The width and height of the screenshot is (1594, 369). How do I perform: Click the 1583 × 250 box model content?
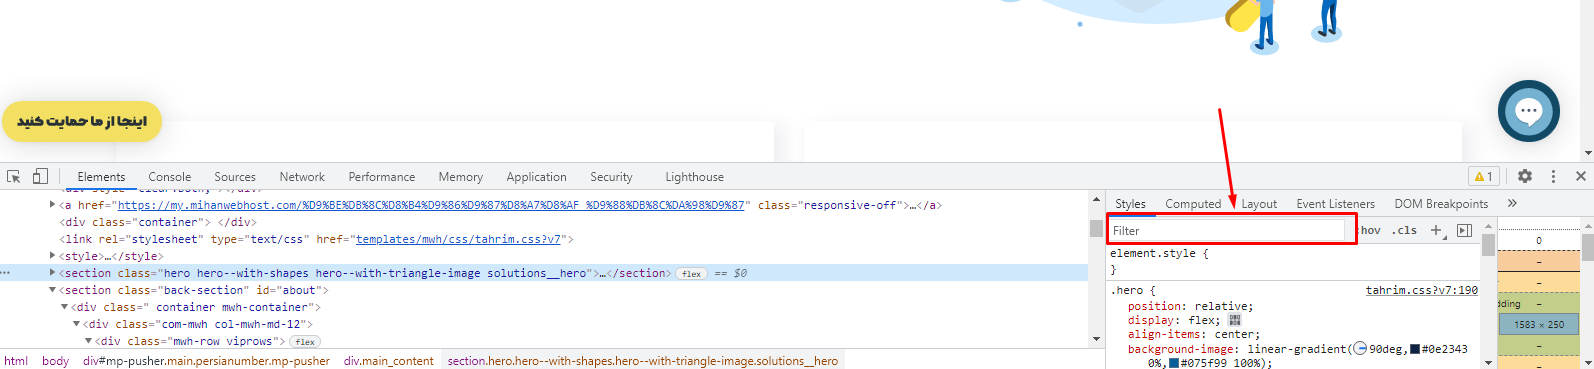click(x=1538, y=324)
